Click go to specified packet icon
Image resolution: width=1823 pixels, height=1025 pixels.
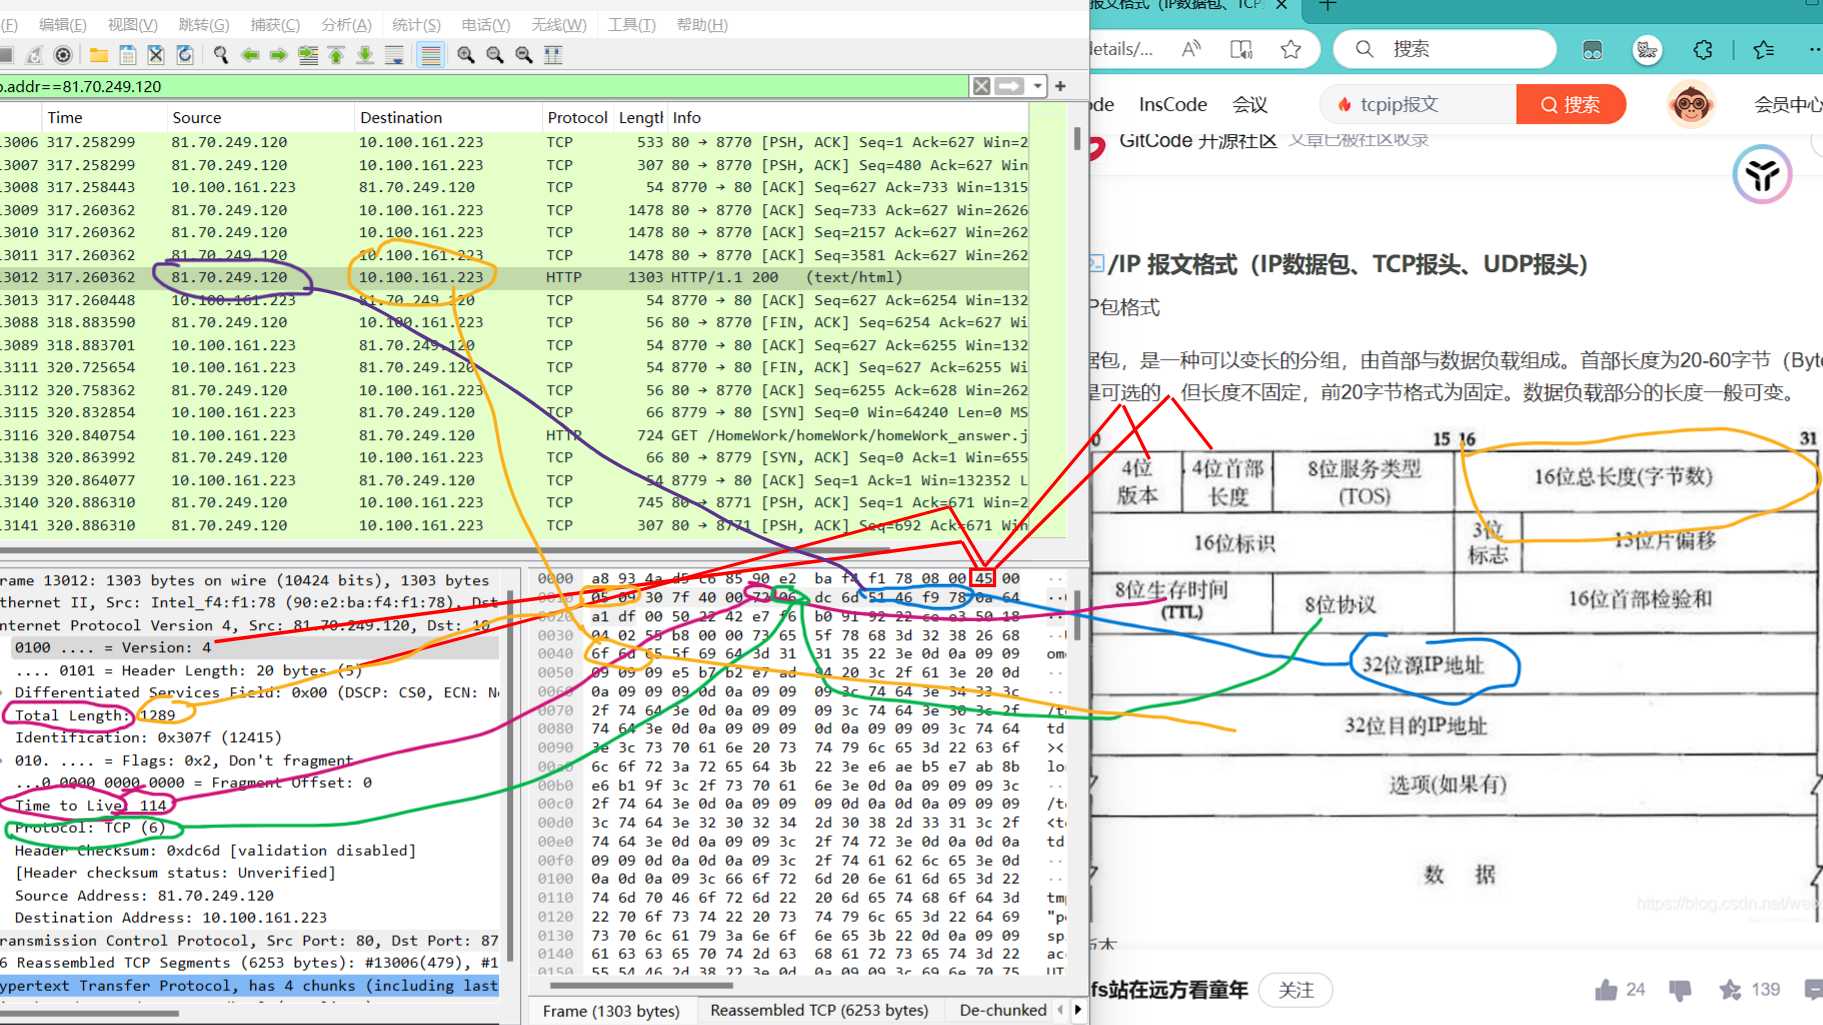click(308, 55)
